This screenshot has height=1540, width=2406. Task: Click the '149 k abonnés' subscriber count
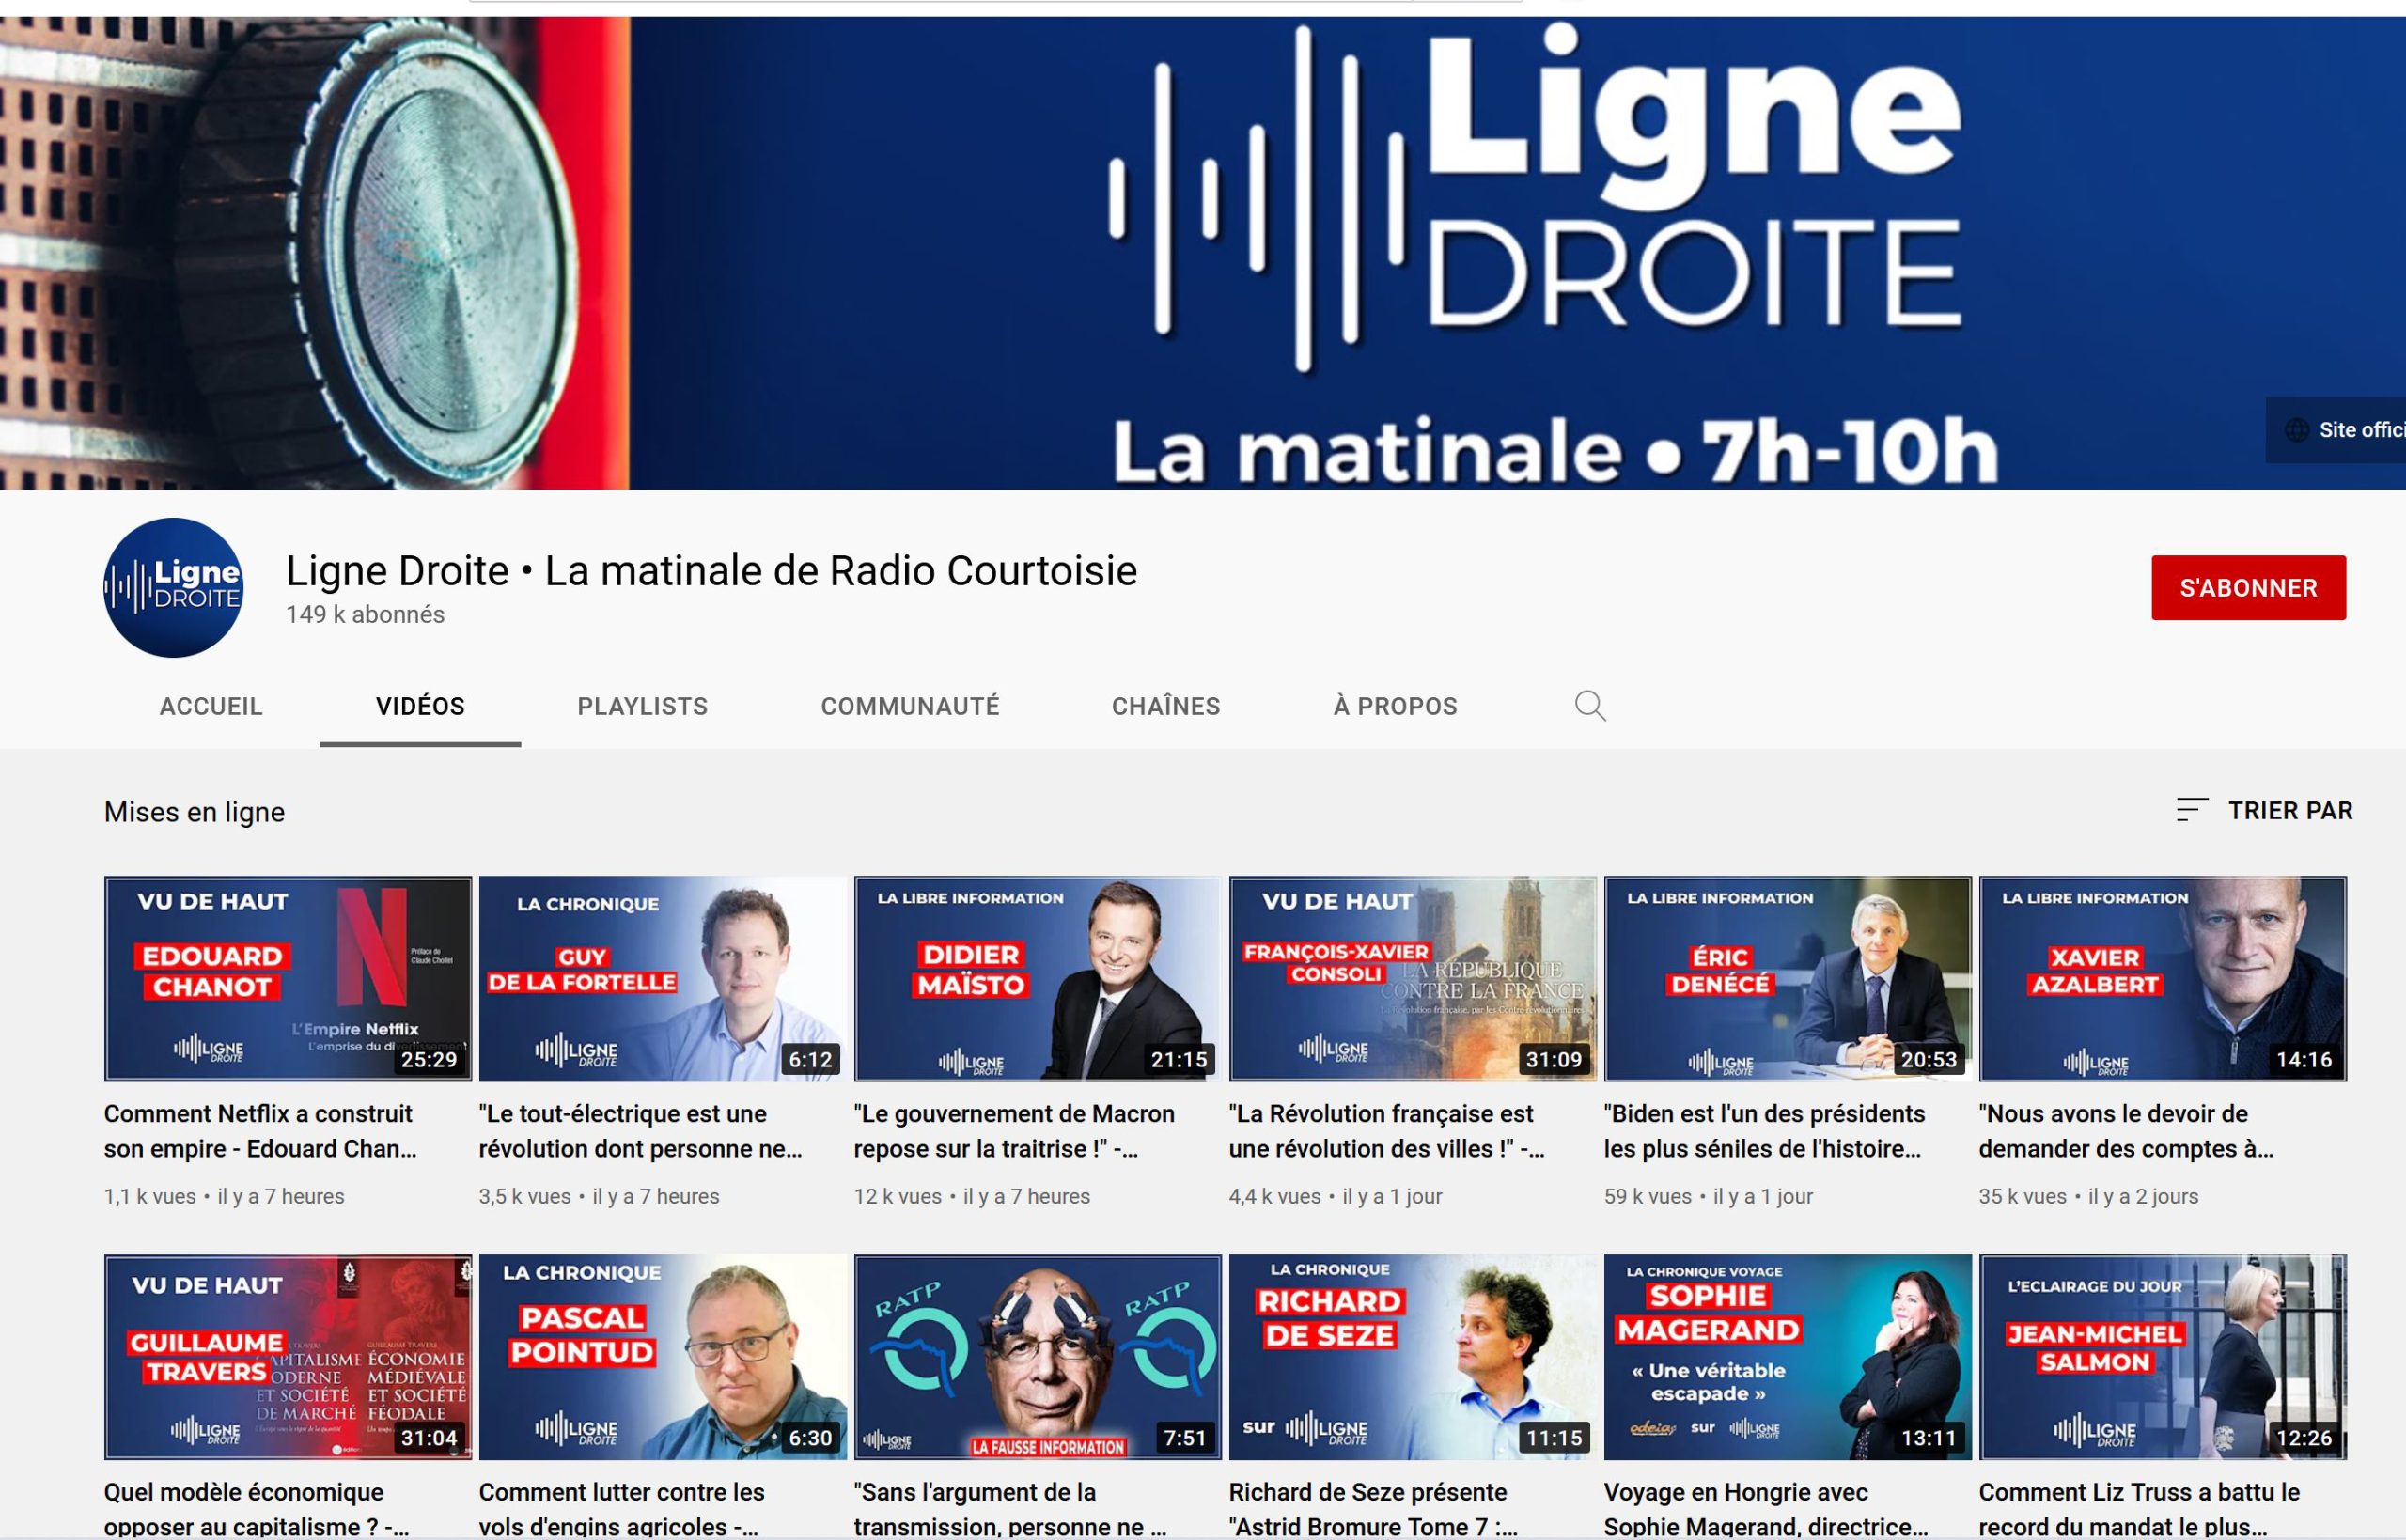tap(365, 614)
